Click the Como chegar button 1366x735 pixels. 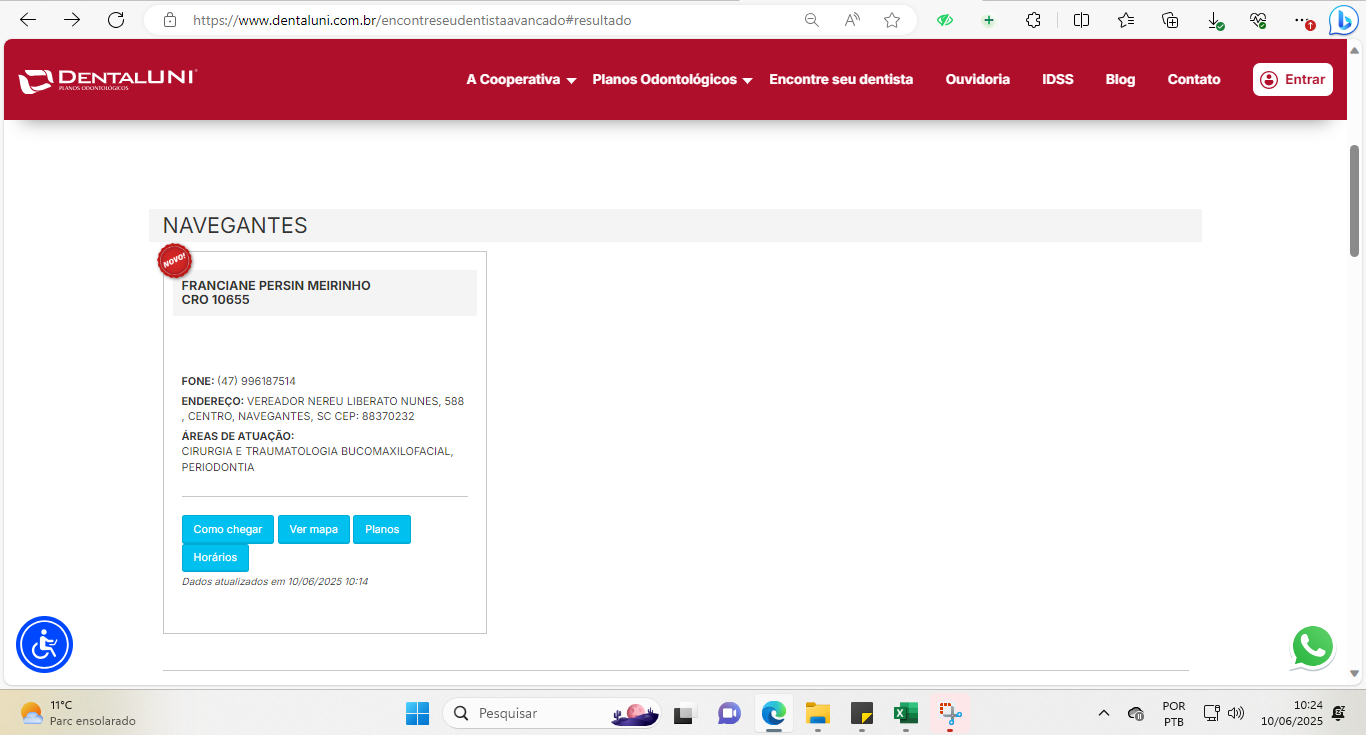tap(228, 529)
